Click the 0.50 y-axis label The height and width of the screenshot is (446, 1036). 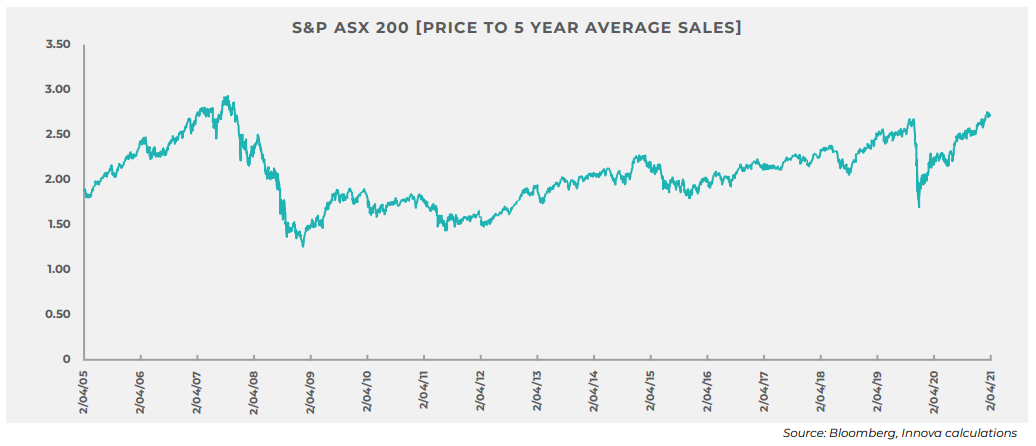[58, 314]
